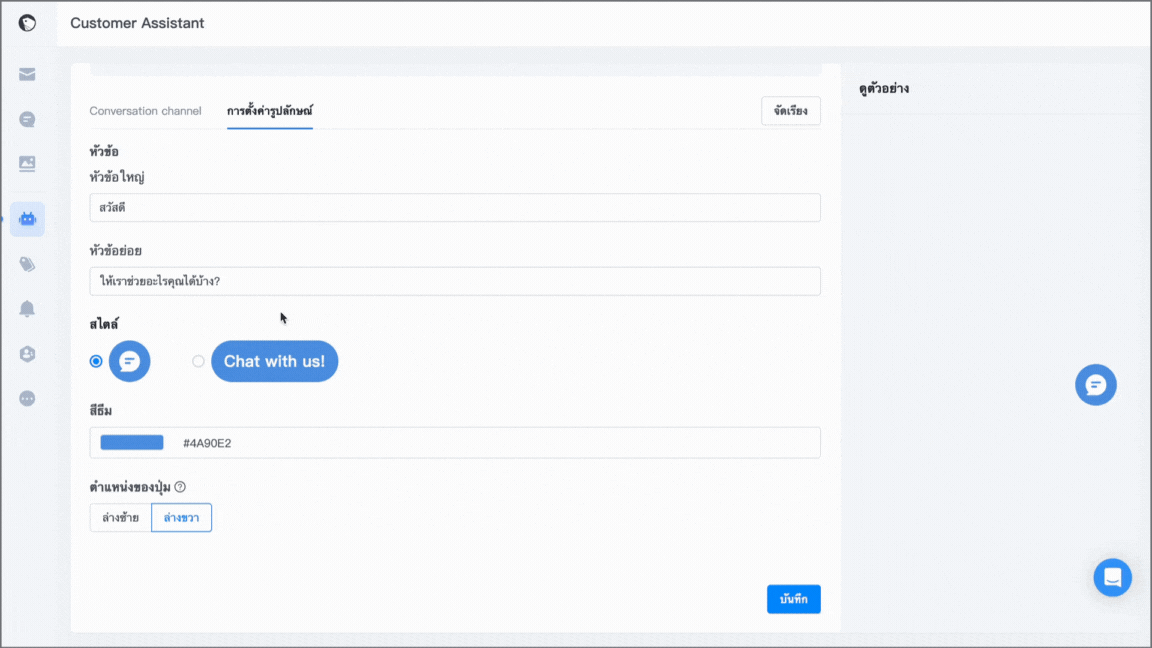1152x648 pixels.
Task: Click the round chat icon style preview
Action: (129, 361)
